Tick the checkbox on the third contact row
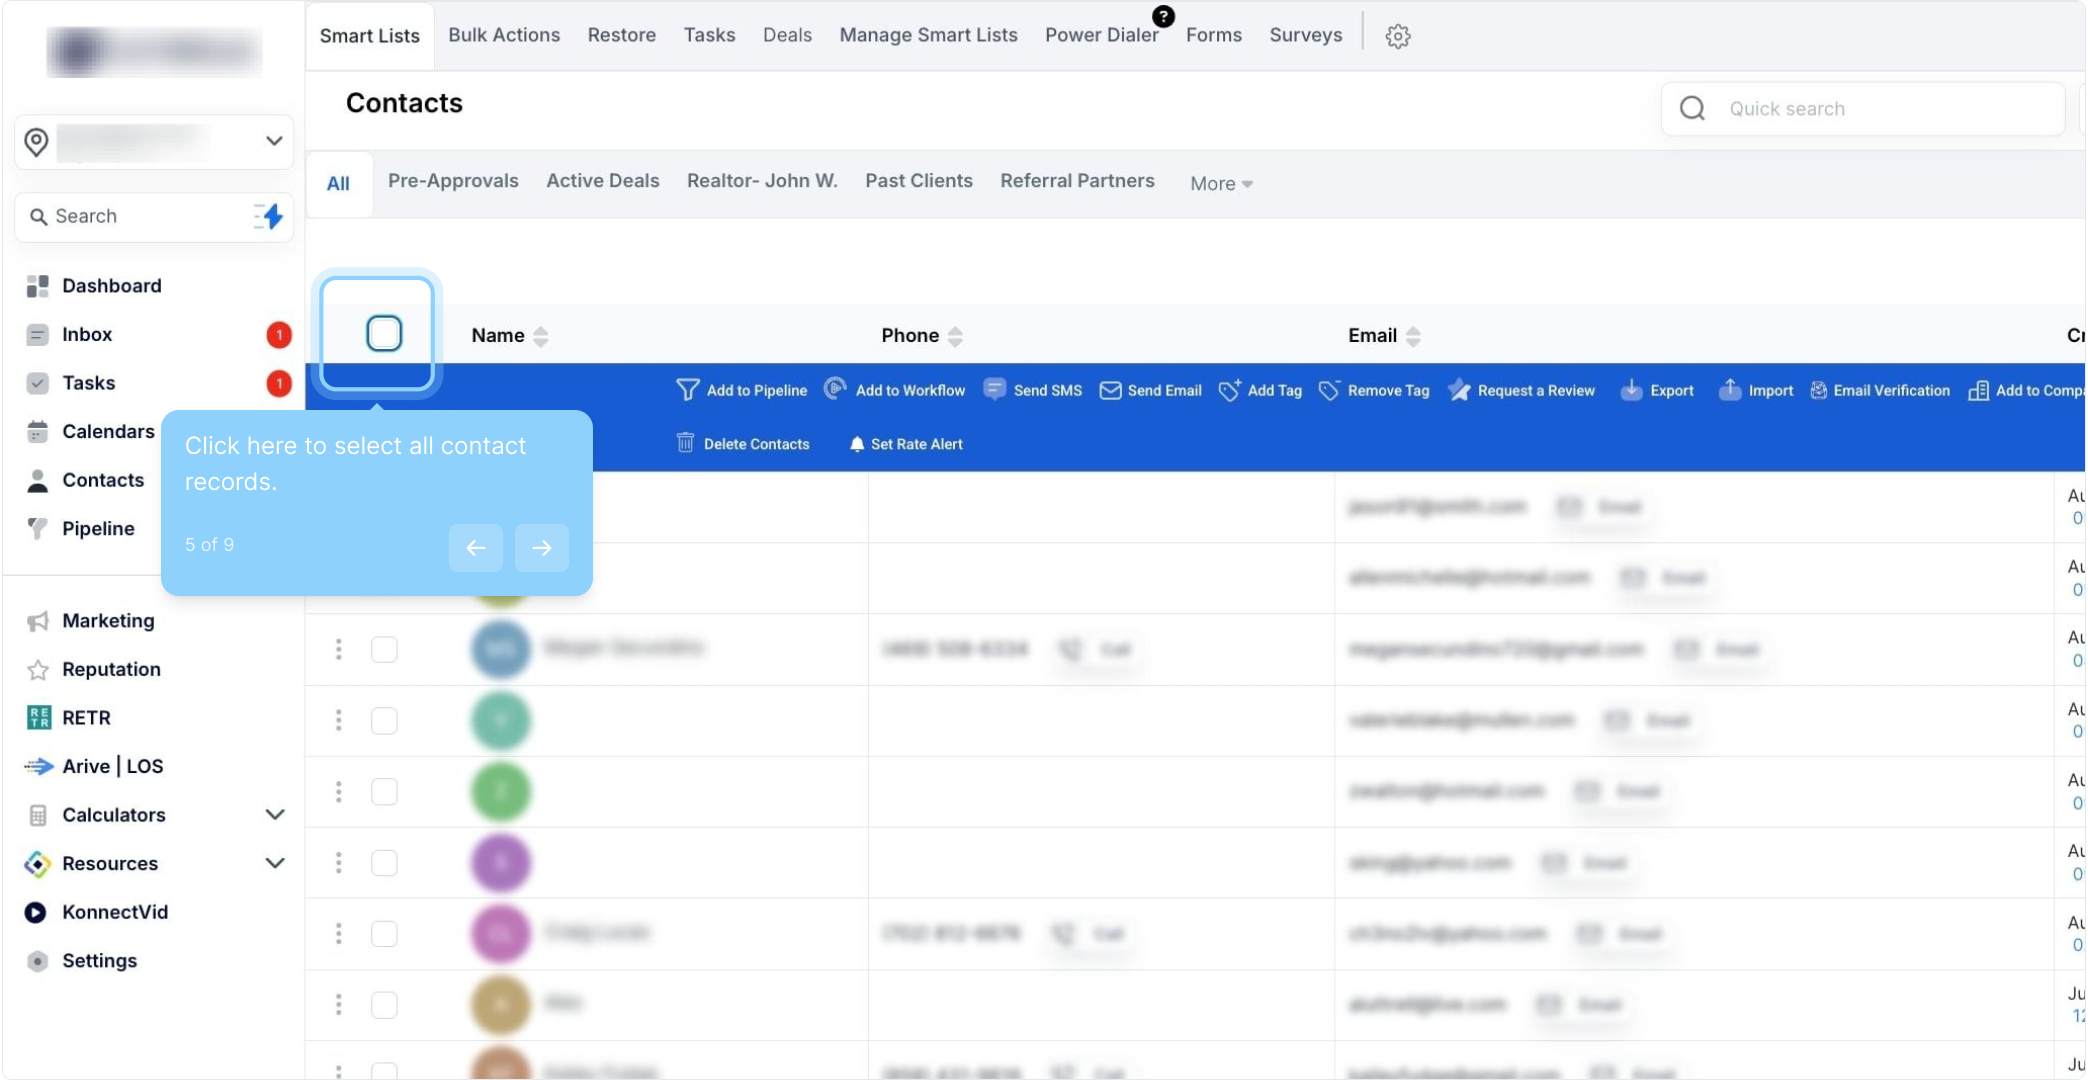The height and width of the screenshot is (1080, 2088). pos(384,649)
